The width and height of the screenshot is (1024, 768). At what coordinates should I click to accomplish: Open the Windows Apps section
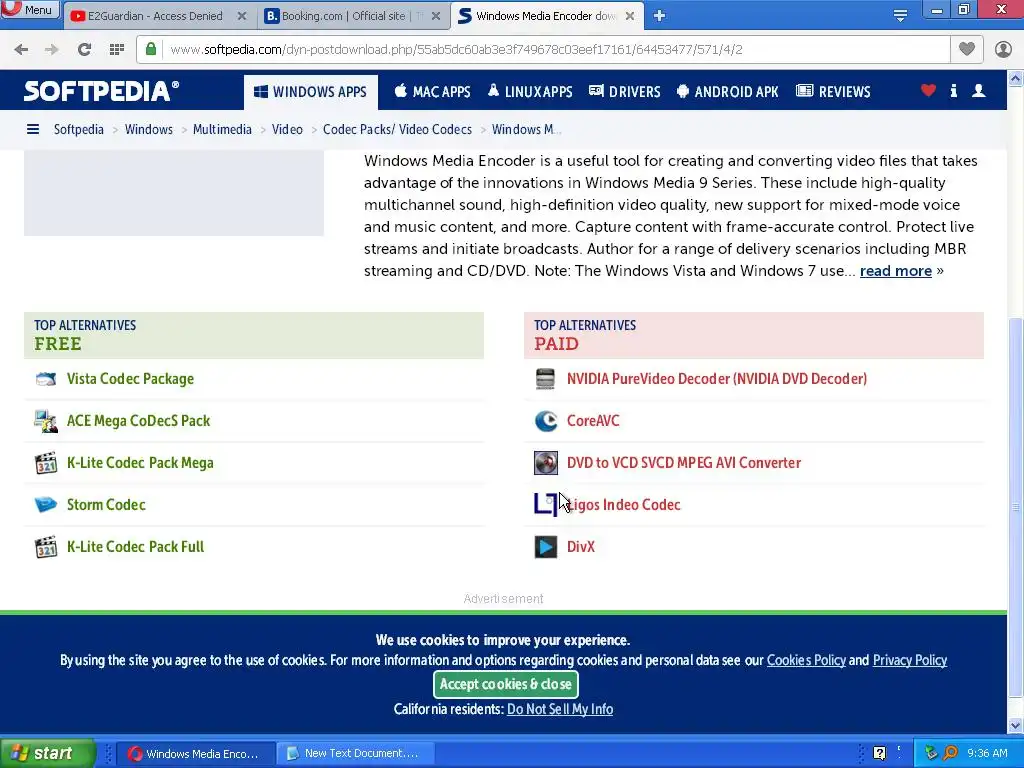pos(310,92)
